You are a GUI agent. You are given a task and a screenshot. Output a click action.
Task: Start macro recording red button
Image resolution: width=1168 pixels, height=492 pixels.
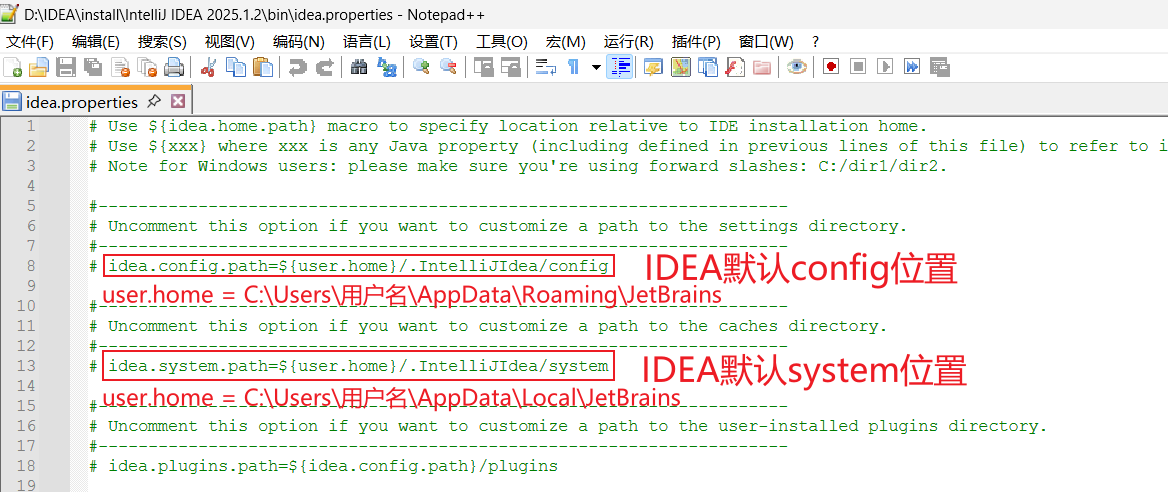tap(831, 68)
